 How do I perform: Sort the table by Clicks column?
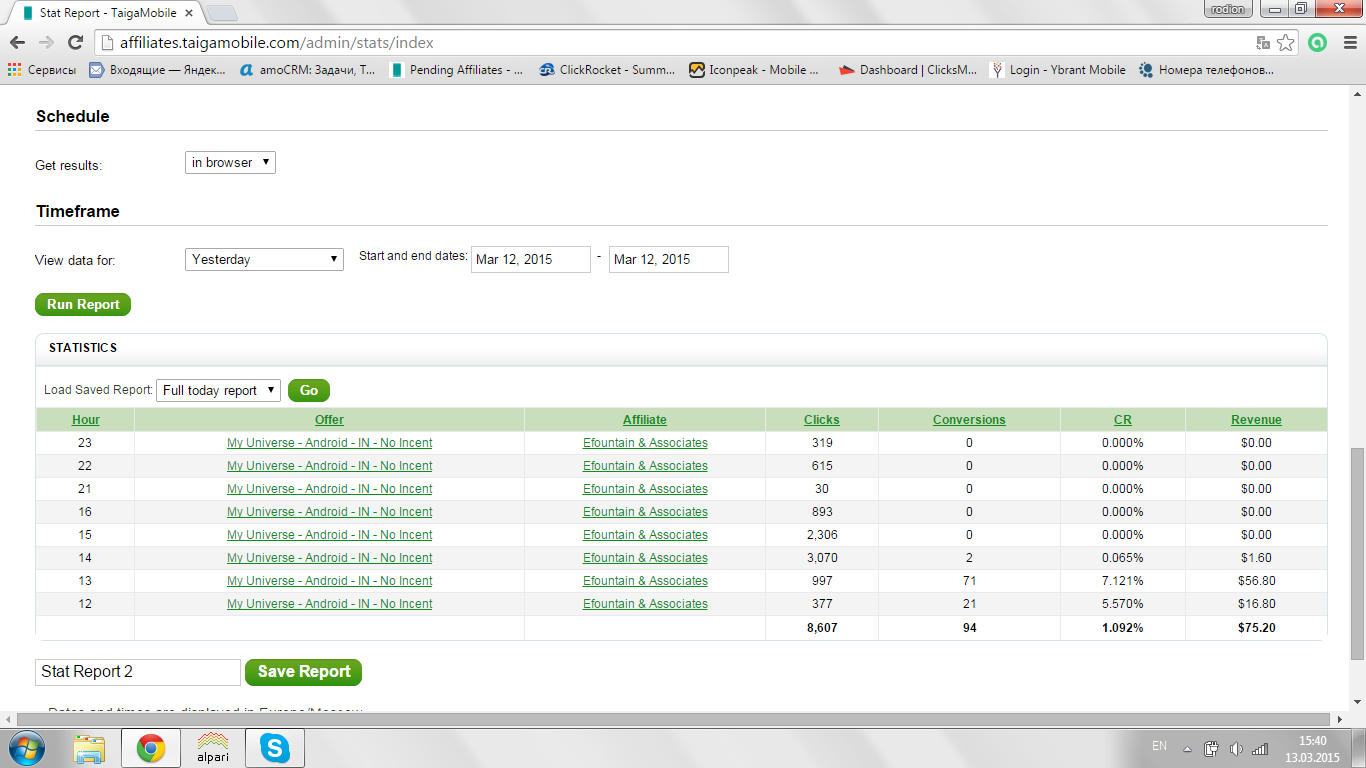click(822, 420)
